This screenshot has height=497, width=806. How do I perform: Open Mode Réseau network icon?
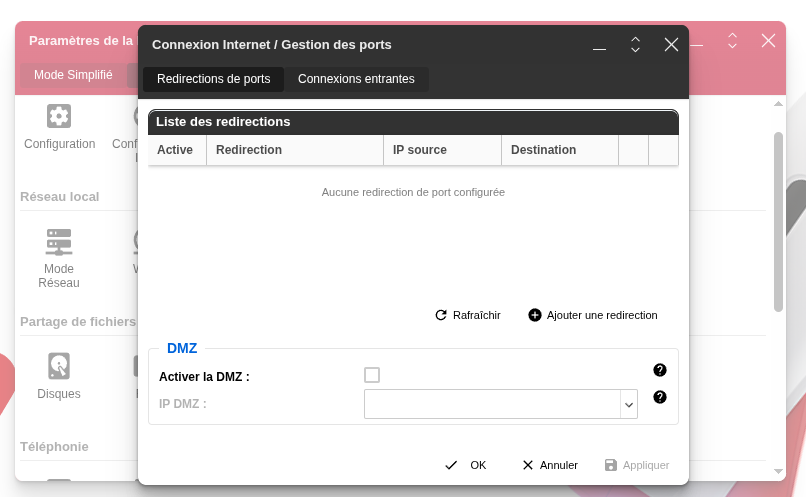(59, 241)
